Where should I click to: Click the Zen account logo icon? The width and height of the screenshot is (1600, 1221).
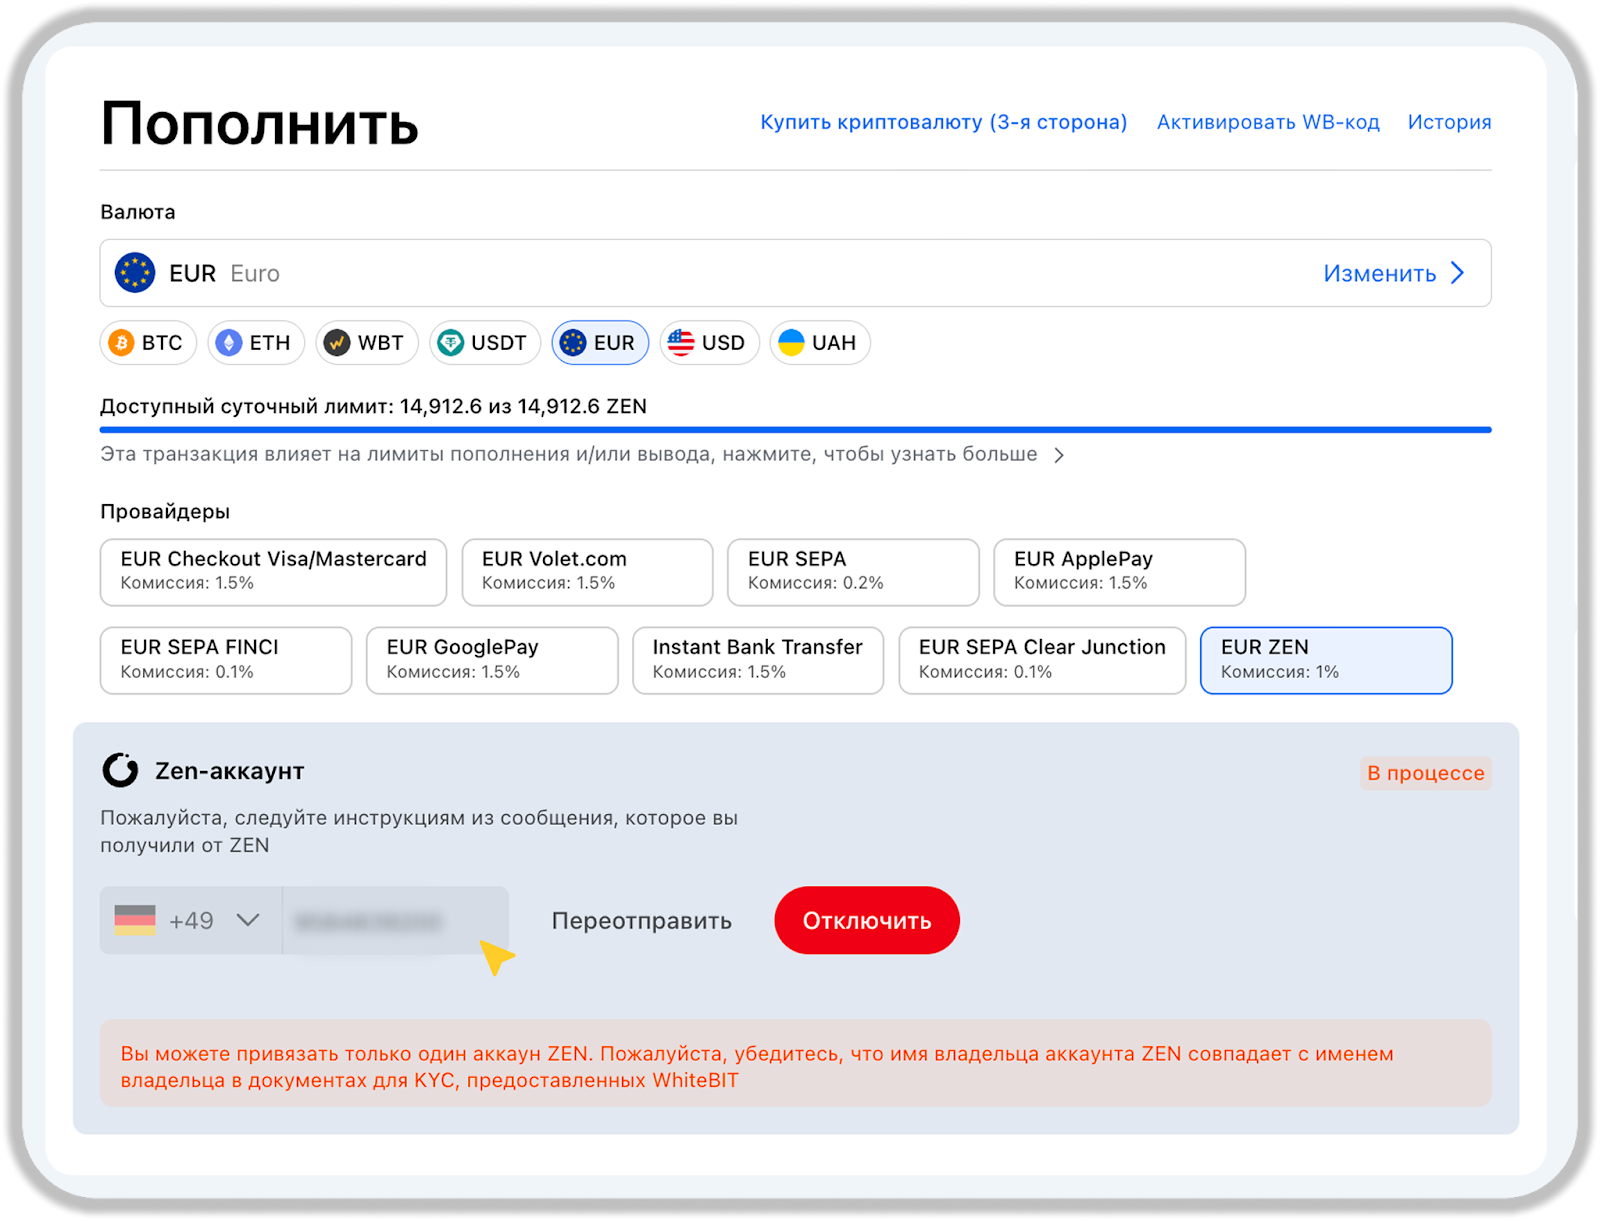121,771
